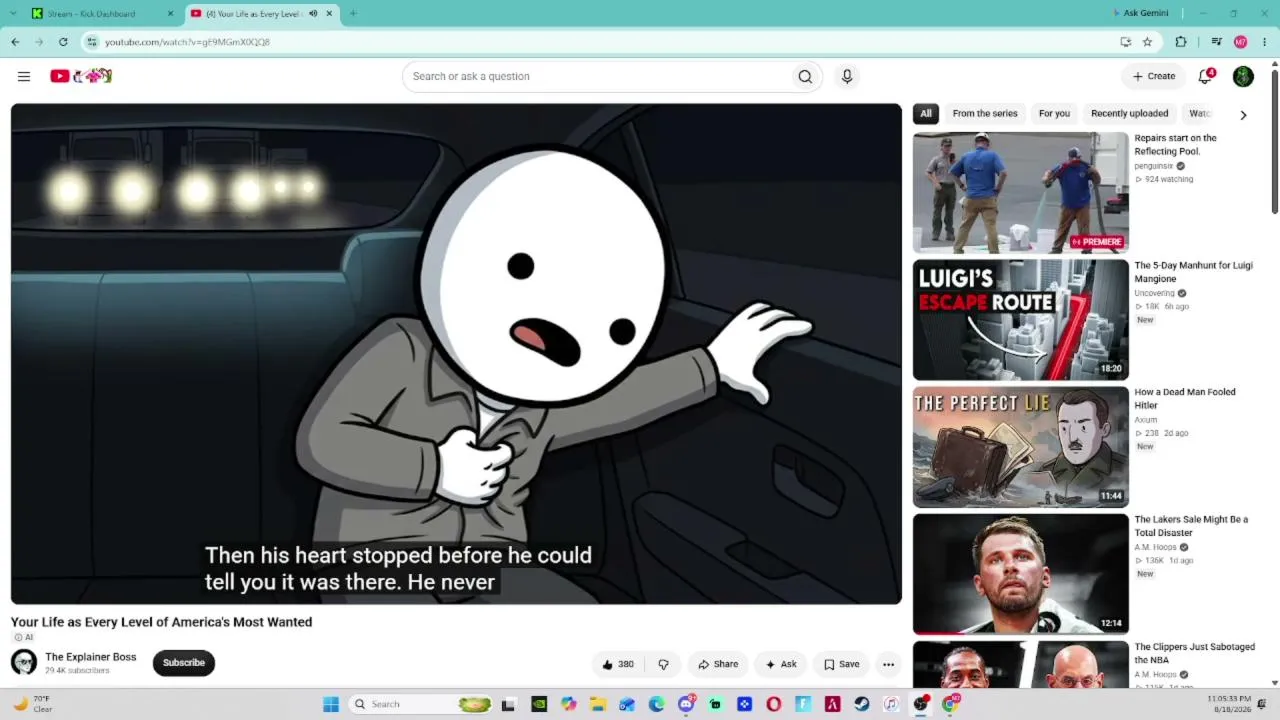Open NVIDIA app from the taskbar

539,704
